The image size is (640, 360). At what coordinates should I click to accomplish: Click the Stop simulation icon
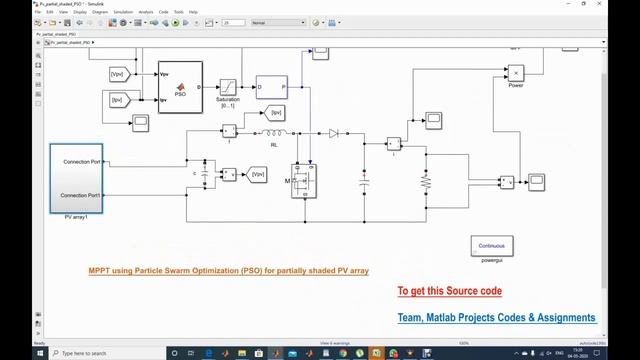click(196, 23)
